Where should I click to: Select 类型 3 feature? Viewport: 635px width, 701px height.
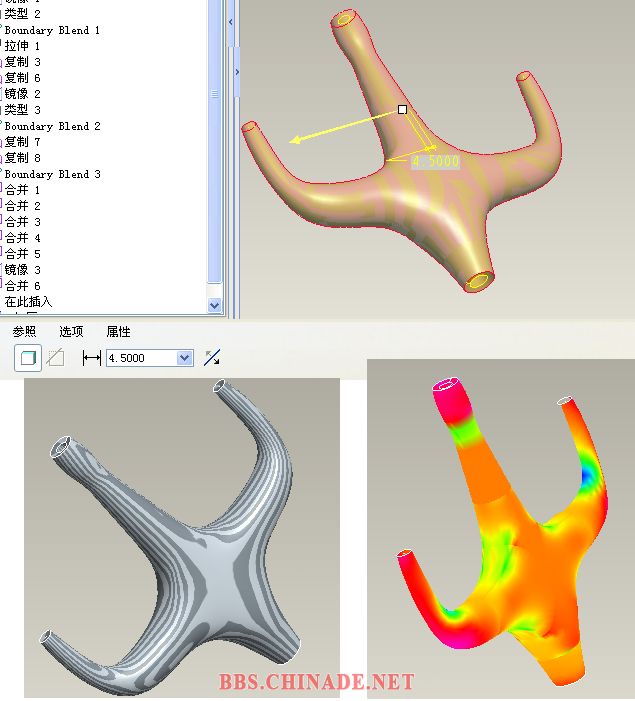(22, 110)
